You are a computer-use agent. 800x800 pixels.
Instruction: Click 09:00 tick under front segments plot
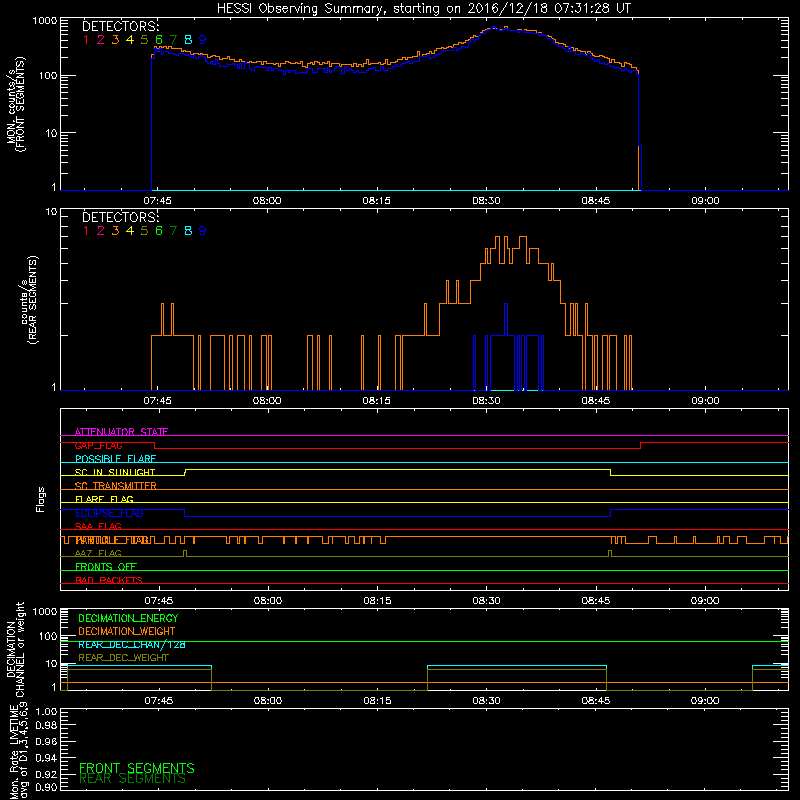[705, 201]
